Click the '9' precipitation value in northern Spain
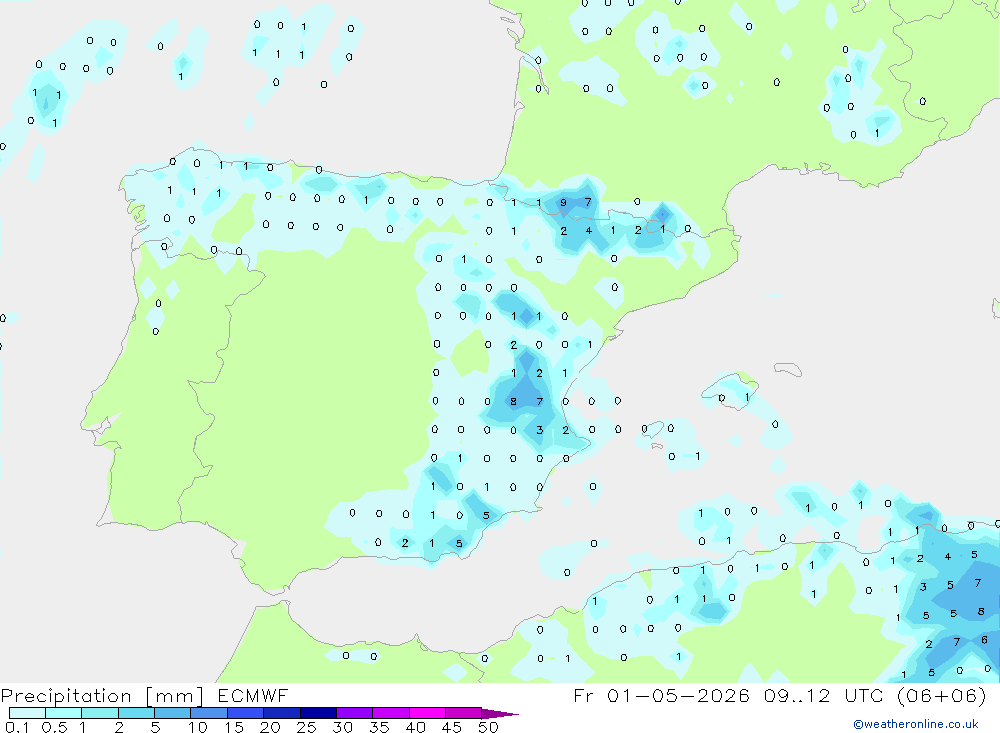 (x=562, y=203)
